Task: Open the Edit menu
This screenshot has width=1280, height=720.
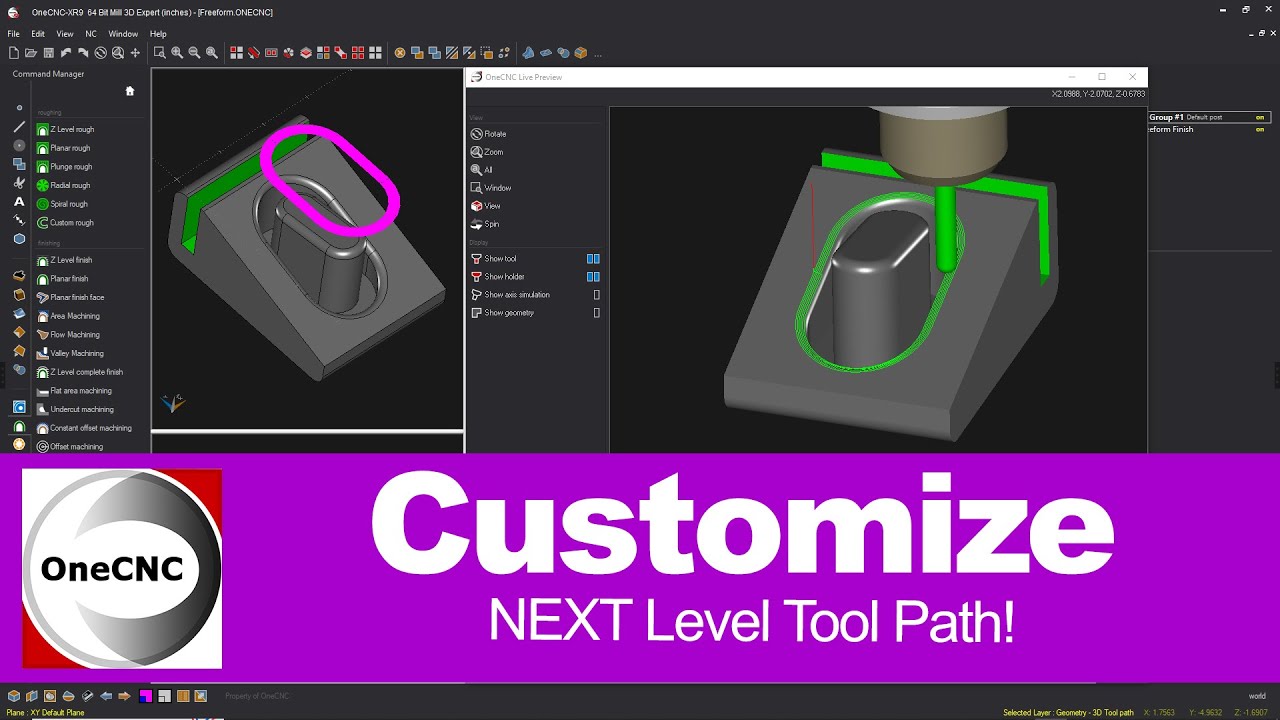Action: pyautogui.click(x=38, y=34)
